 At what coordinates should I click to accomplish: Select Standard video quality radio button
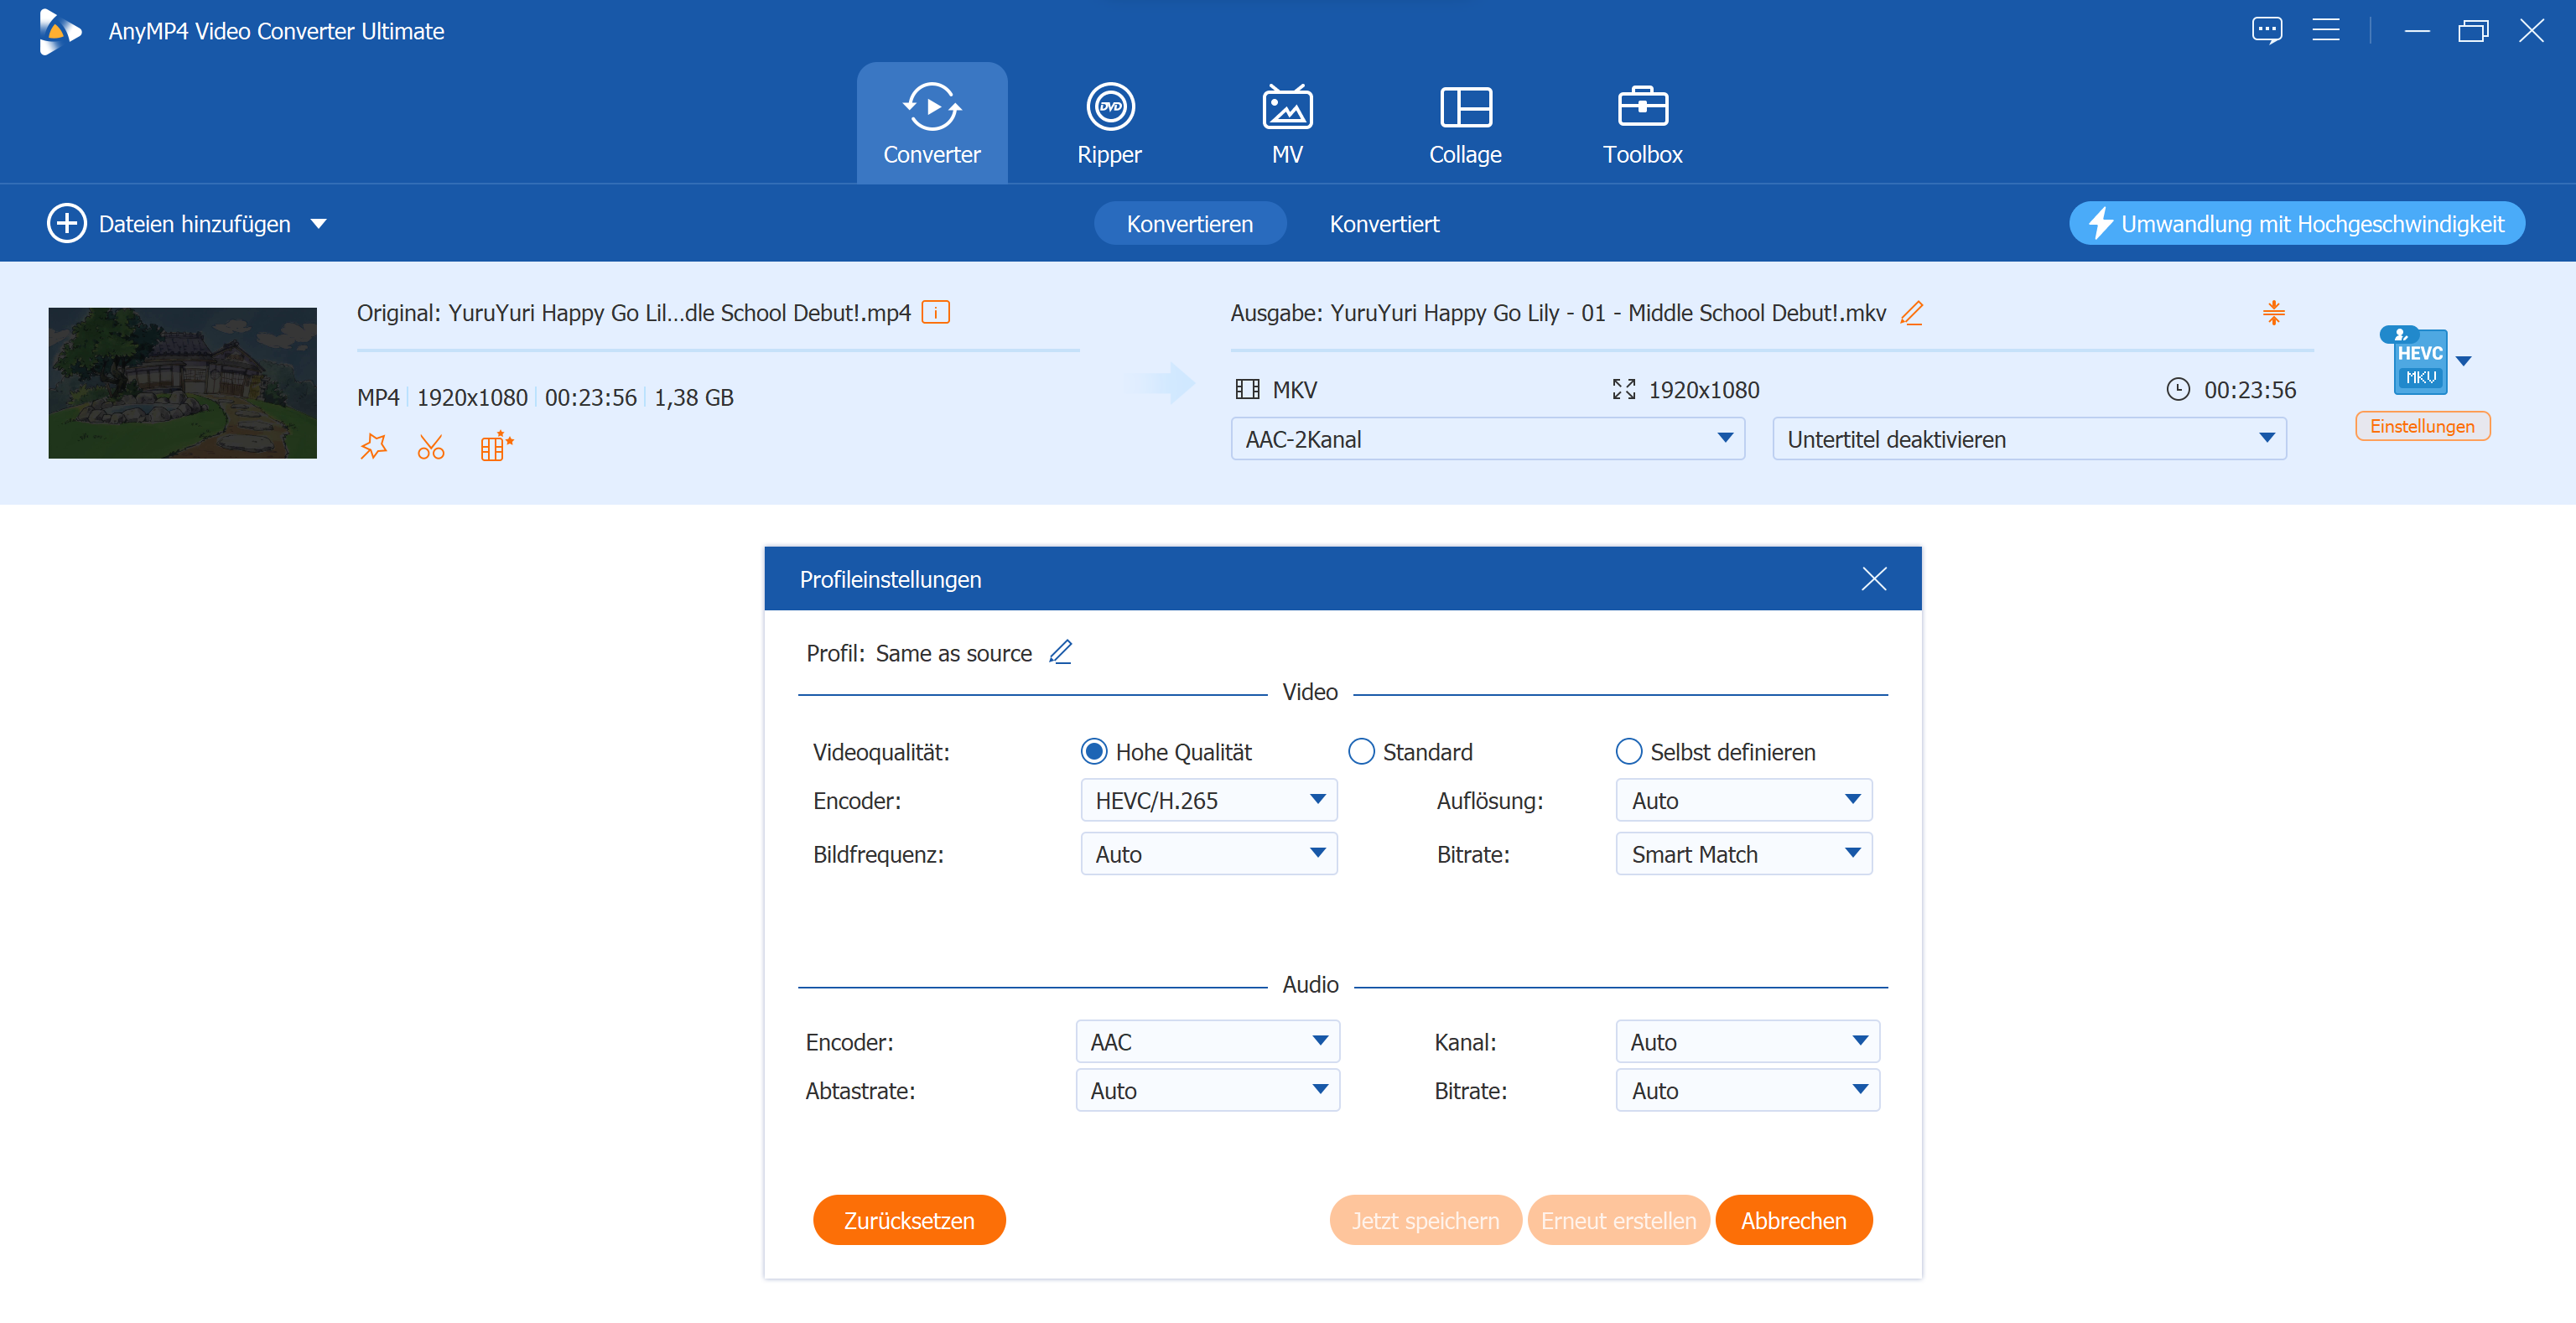[1361, 752]
